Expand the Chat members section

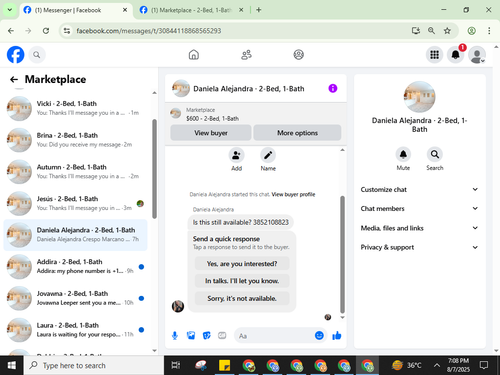click(x=419, y=209)
